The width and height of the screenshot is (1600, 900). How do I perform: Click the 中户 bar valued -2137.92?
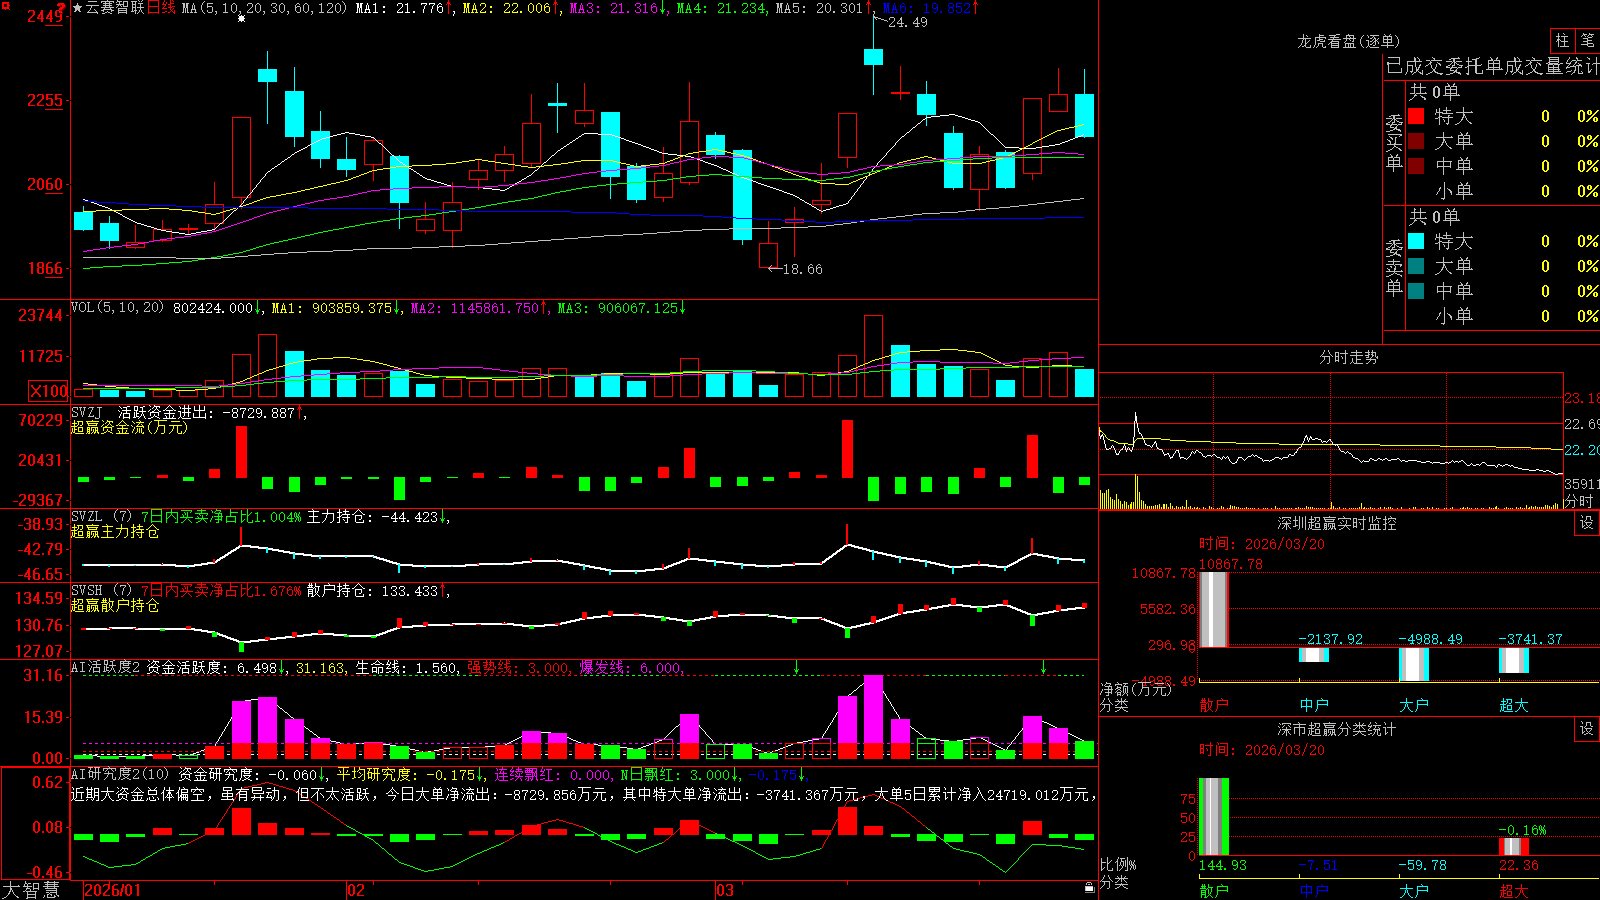(1313, 655)
